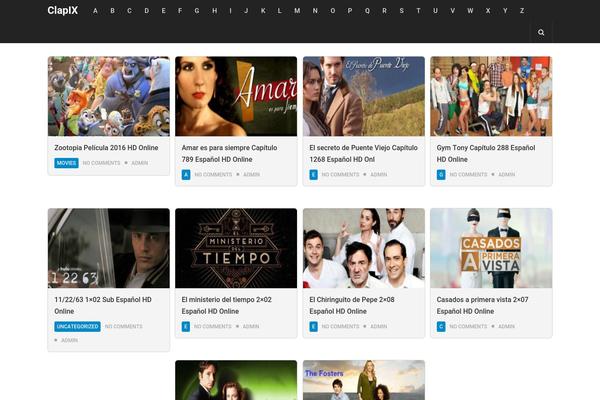600x400 pixels.
Task: Browse titles starting with letter E
Action: pos(163,11)
